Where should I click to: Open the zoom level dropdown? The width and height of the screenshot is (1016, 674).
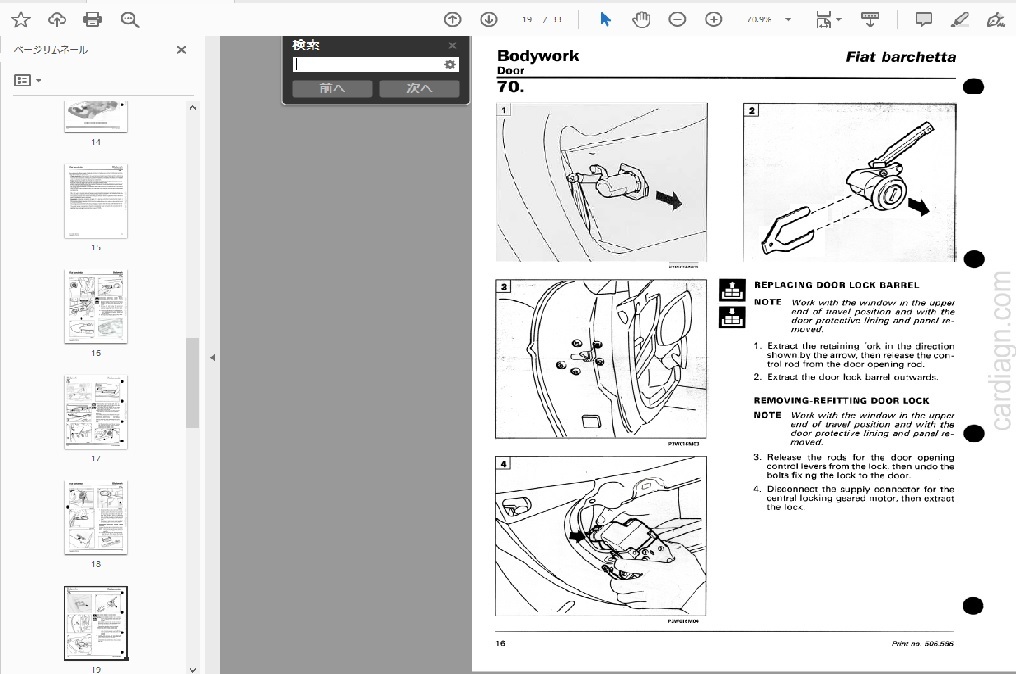click(x=788, y=19)
